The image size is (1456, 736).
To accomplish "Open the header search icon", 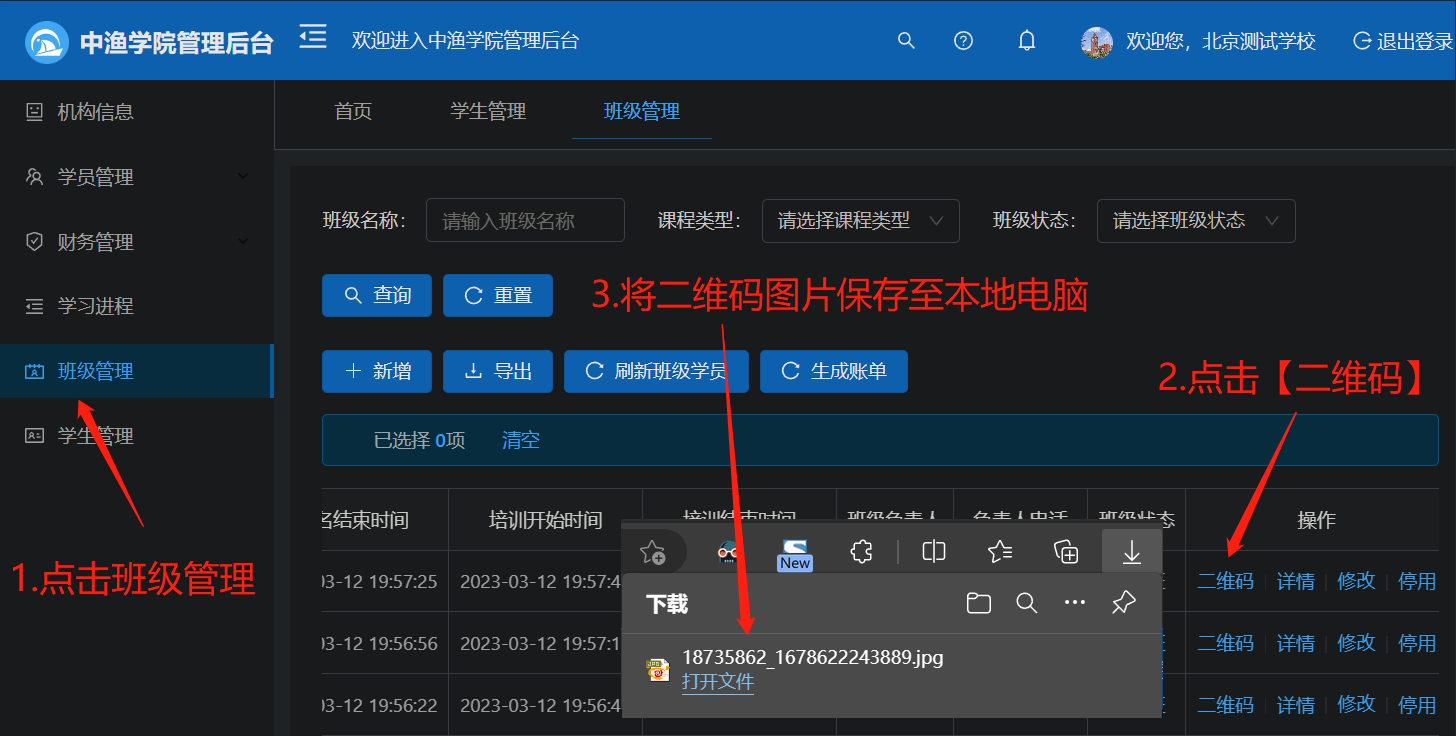I will coord(906,41).
